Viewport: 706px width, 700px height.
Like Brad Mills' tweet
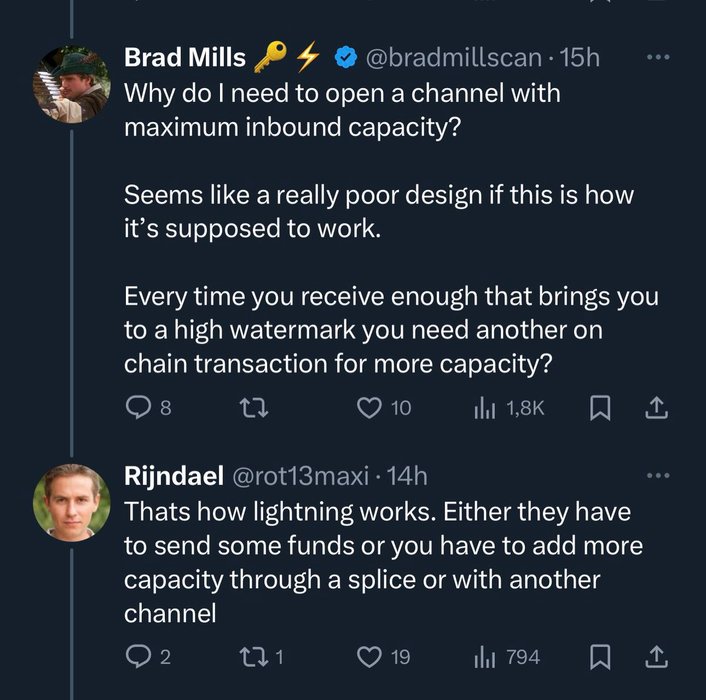click(x=370, y=408)
